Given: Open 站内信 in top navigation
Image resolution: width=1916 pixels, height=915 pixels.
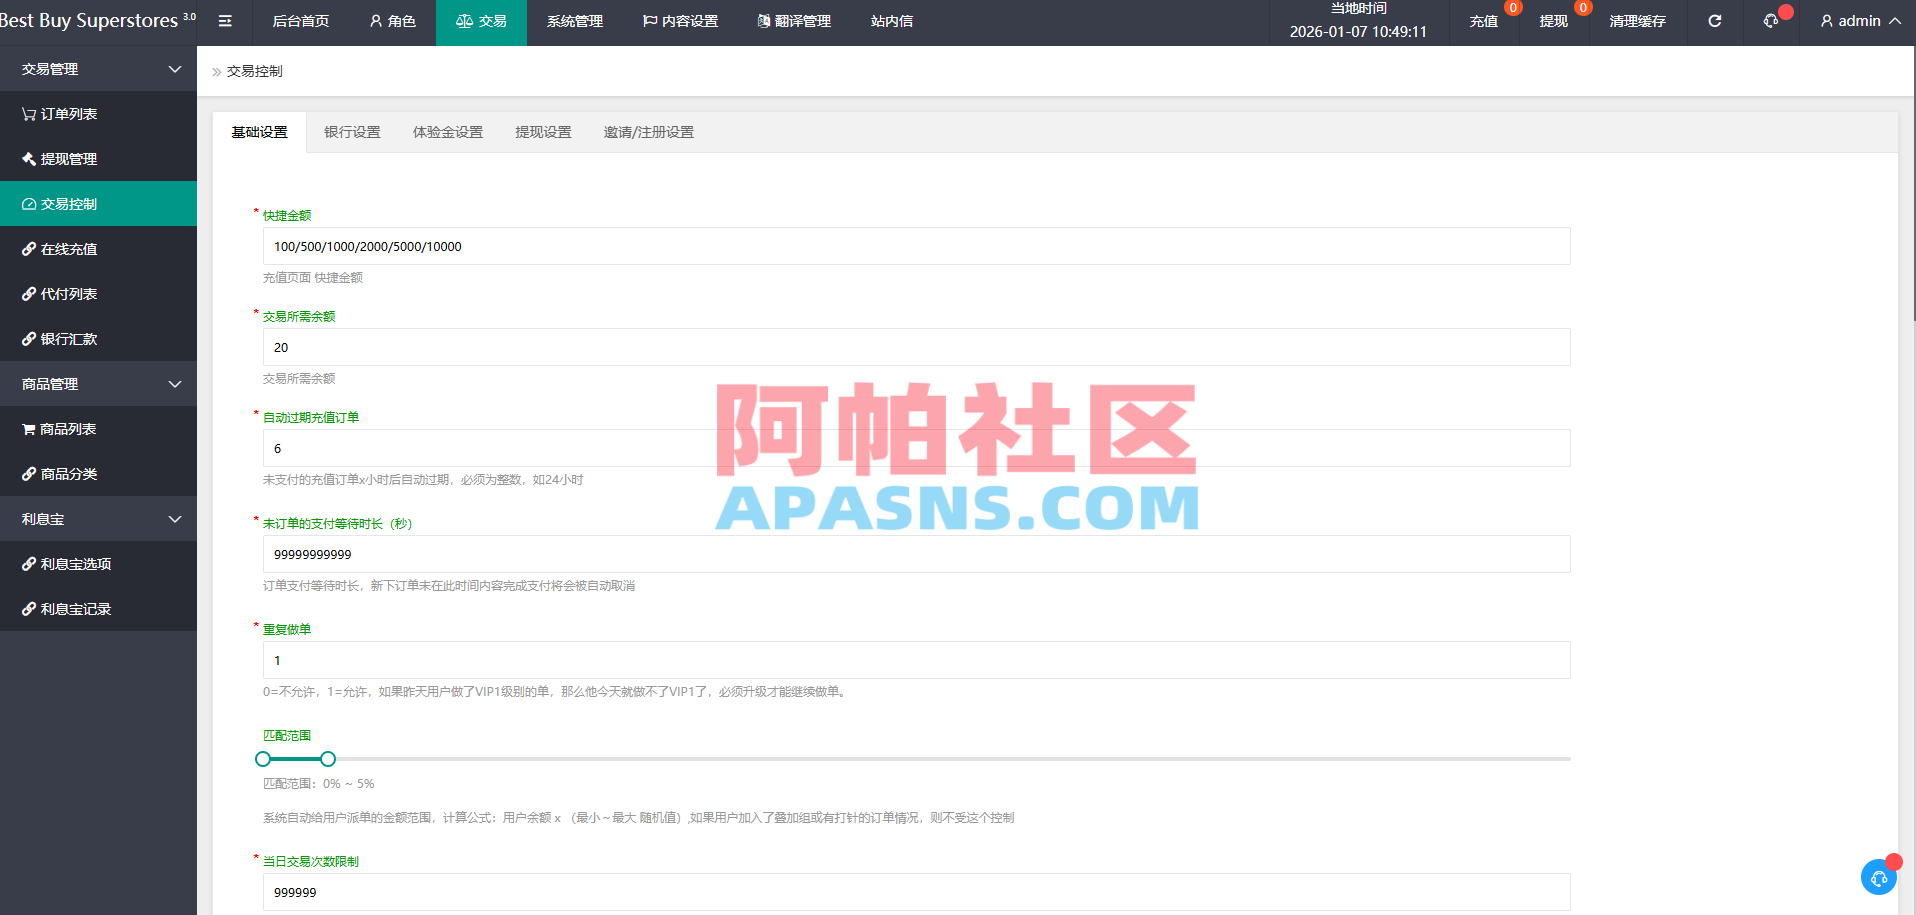Looking at the screenshot, I should [892, 21].
